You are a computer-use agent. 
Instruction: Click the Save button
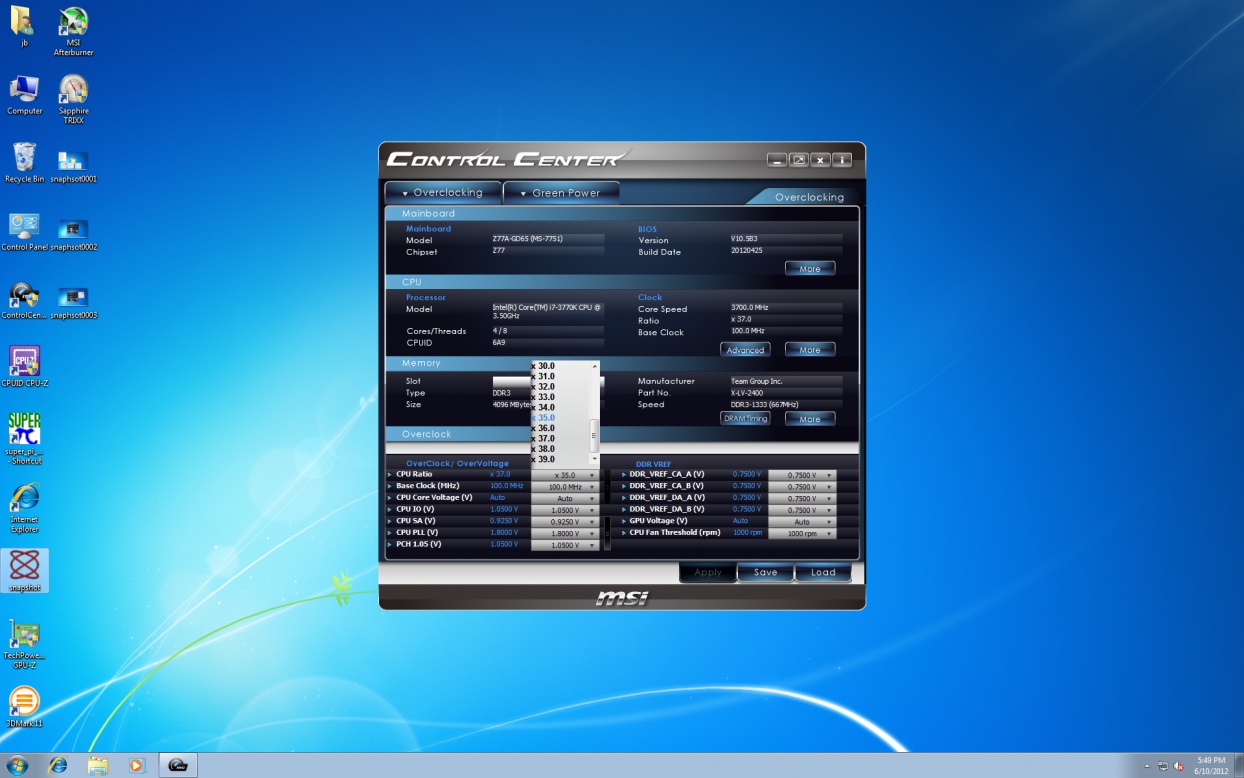[x=765, y=572]
